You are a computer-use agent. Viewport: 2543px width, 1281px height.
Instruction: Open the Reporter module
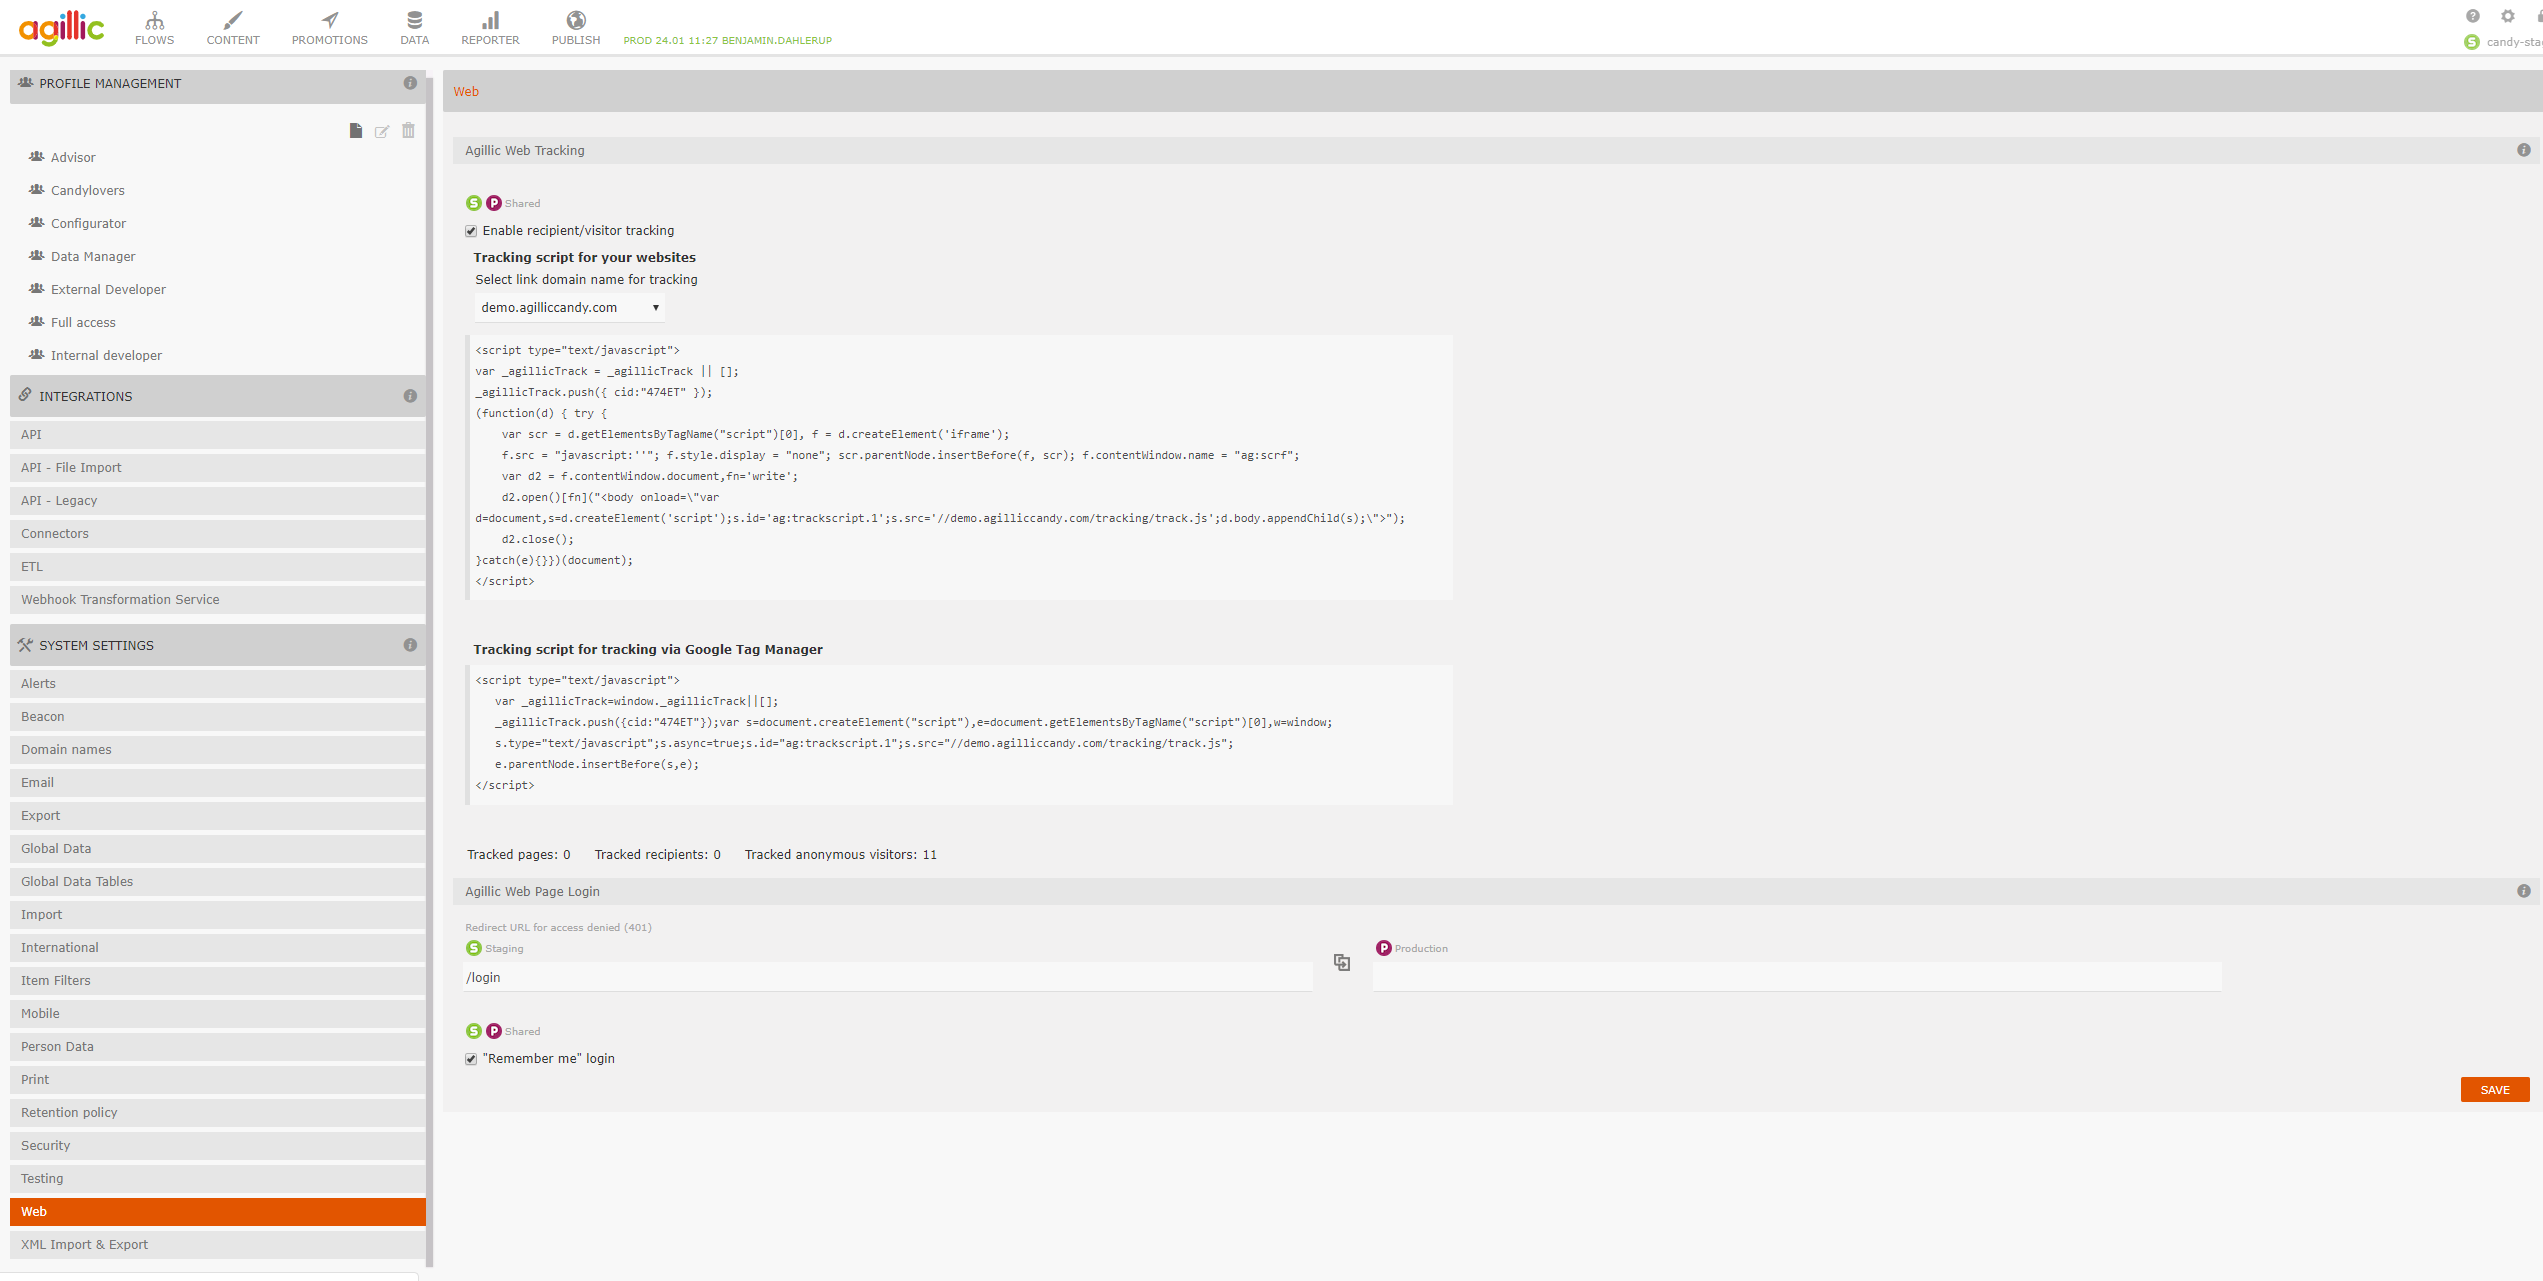(489, 26)
